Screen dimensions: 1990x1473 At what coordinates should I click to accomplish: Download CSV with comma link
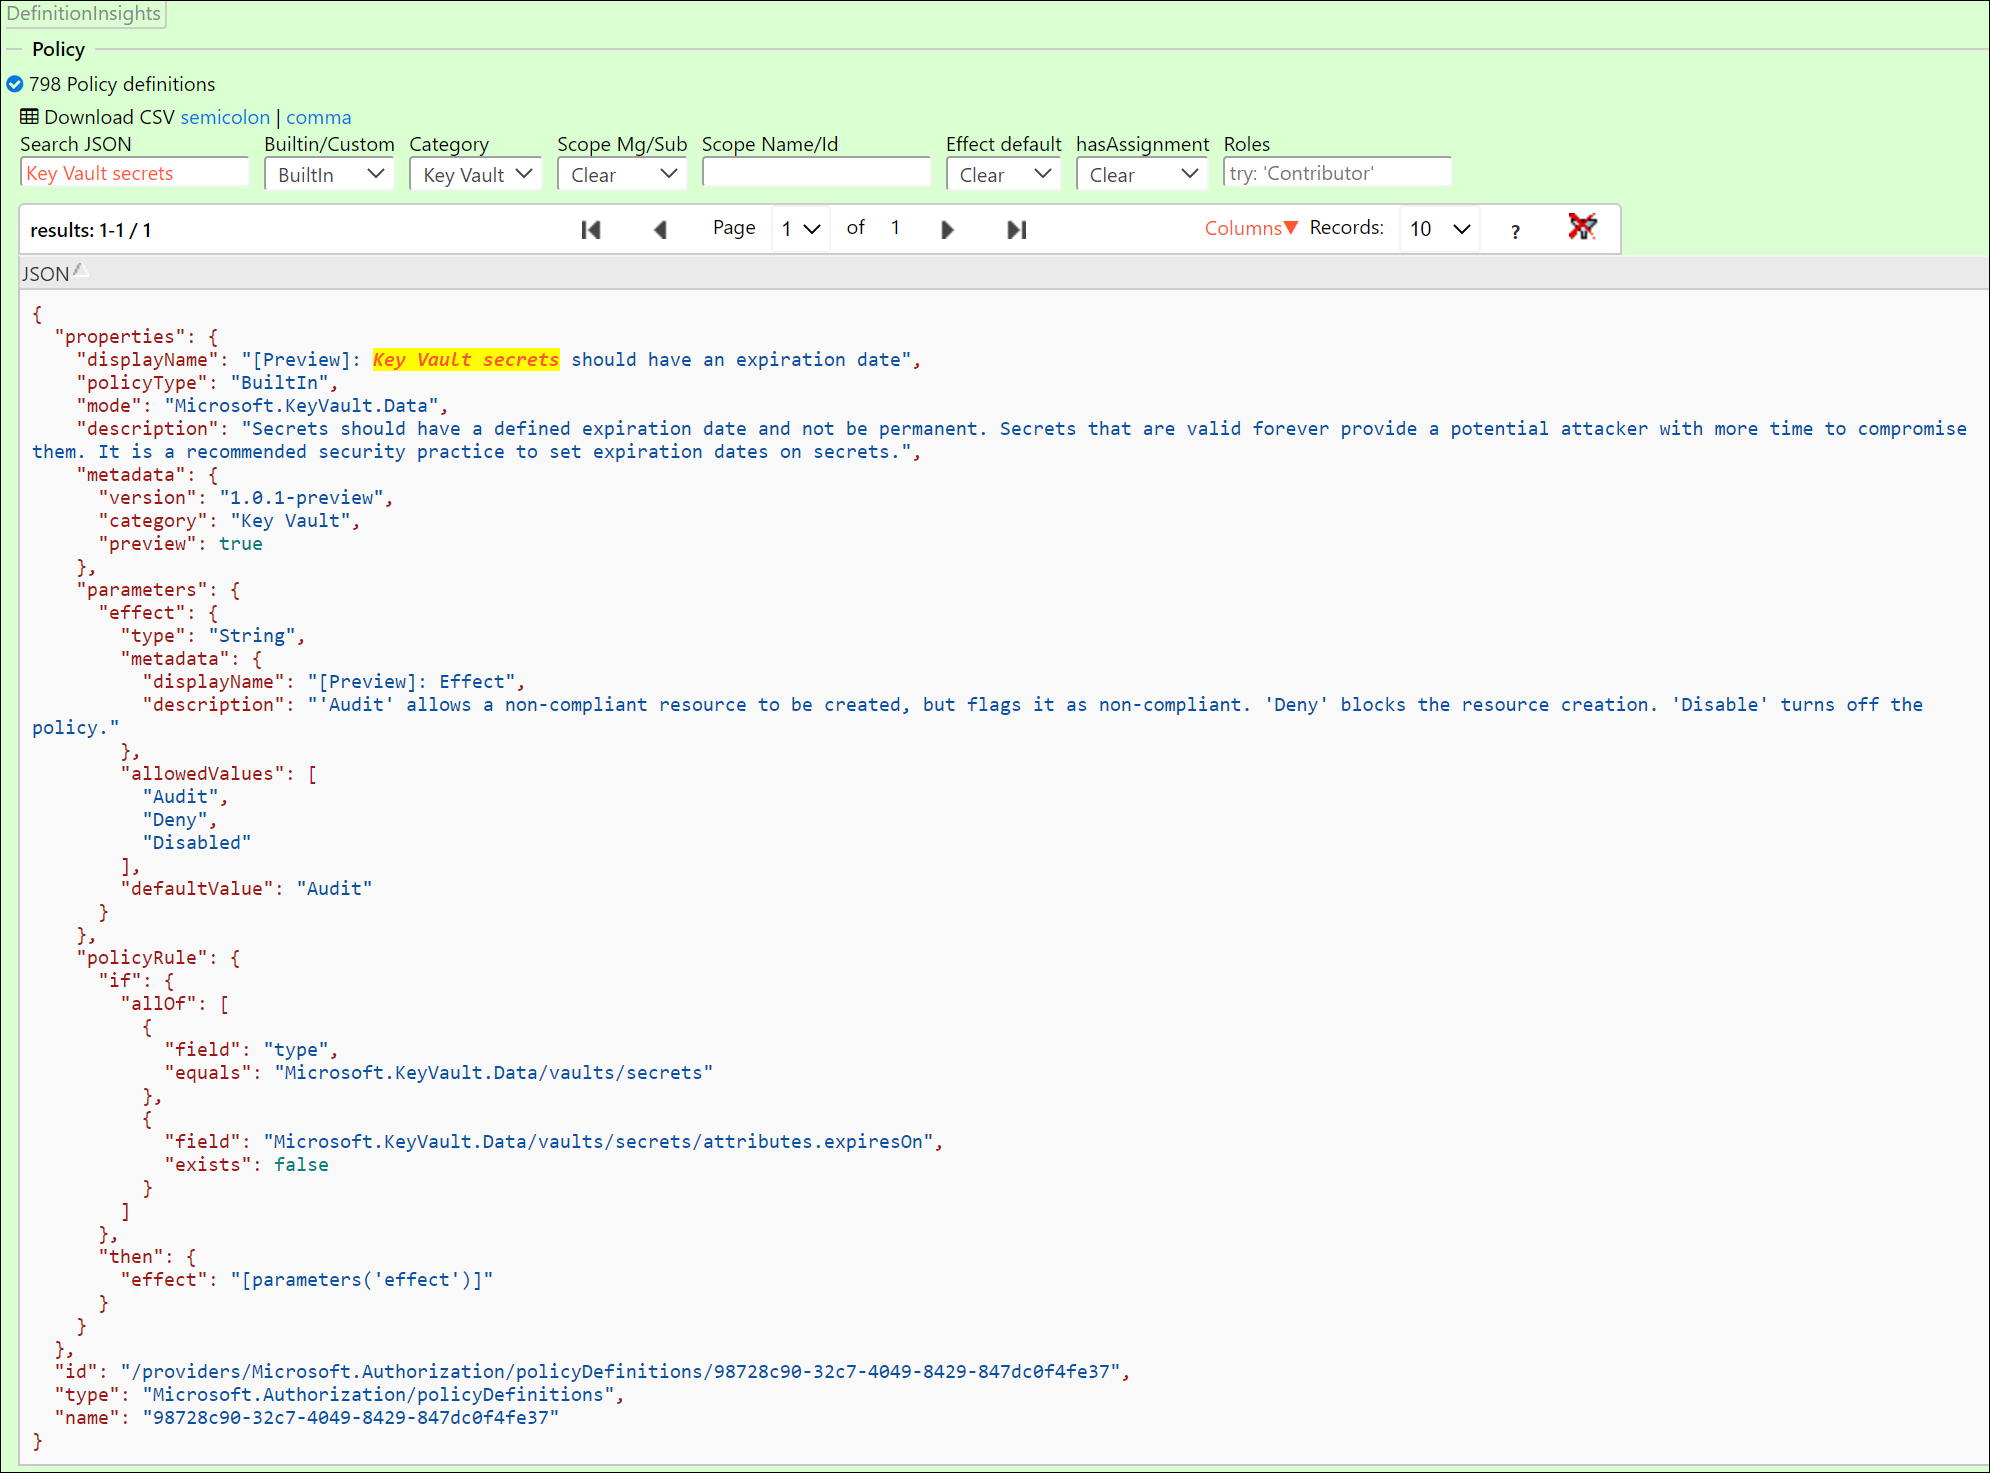point(318,117)
